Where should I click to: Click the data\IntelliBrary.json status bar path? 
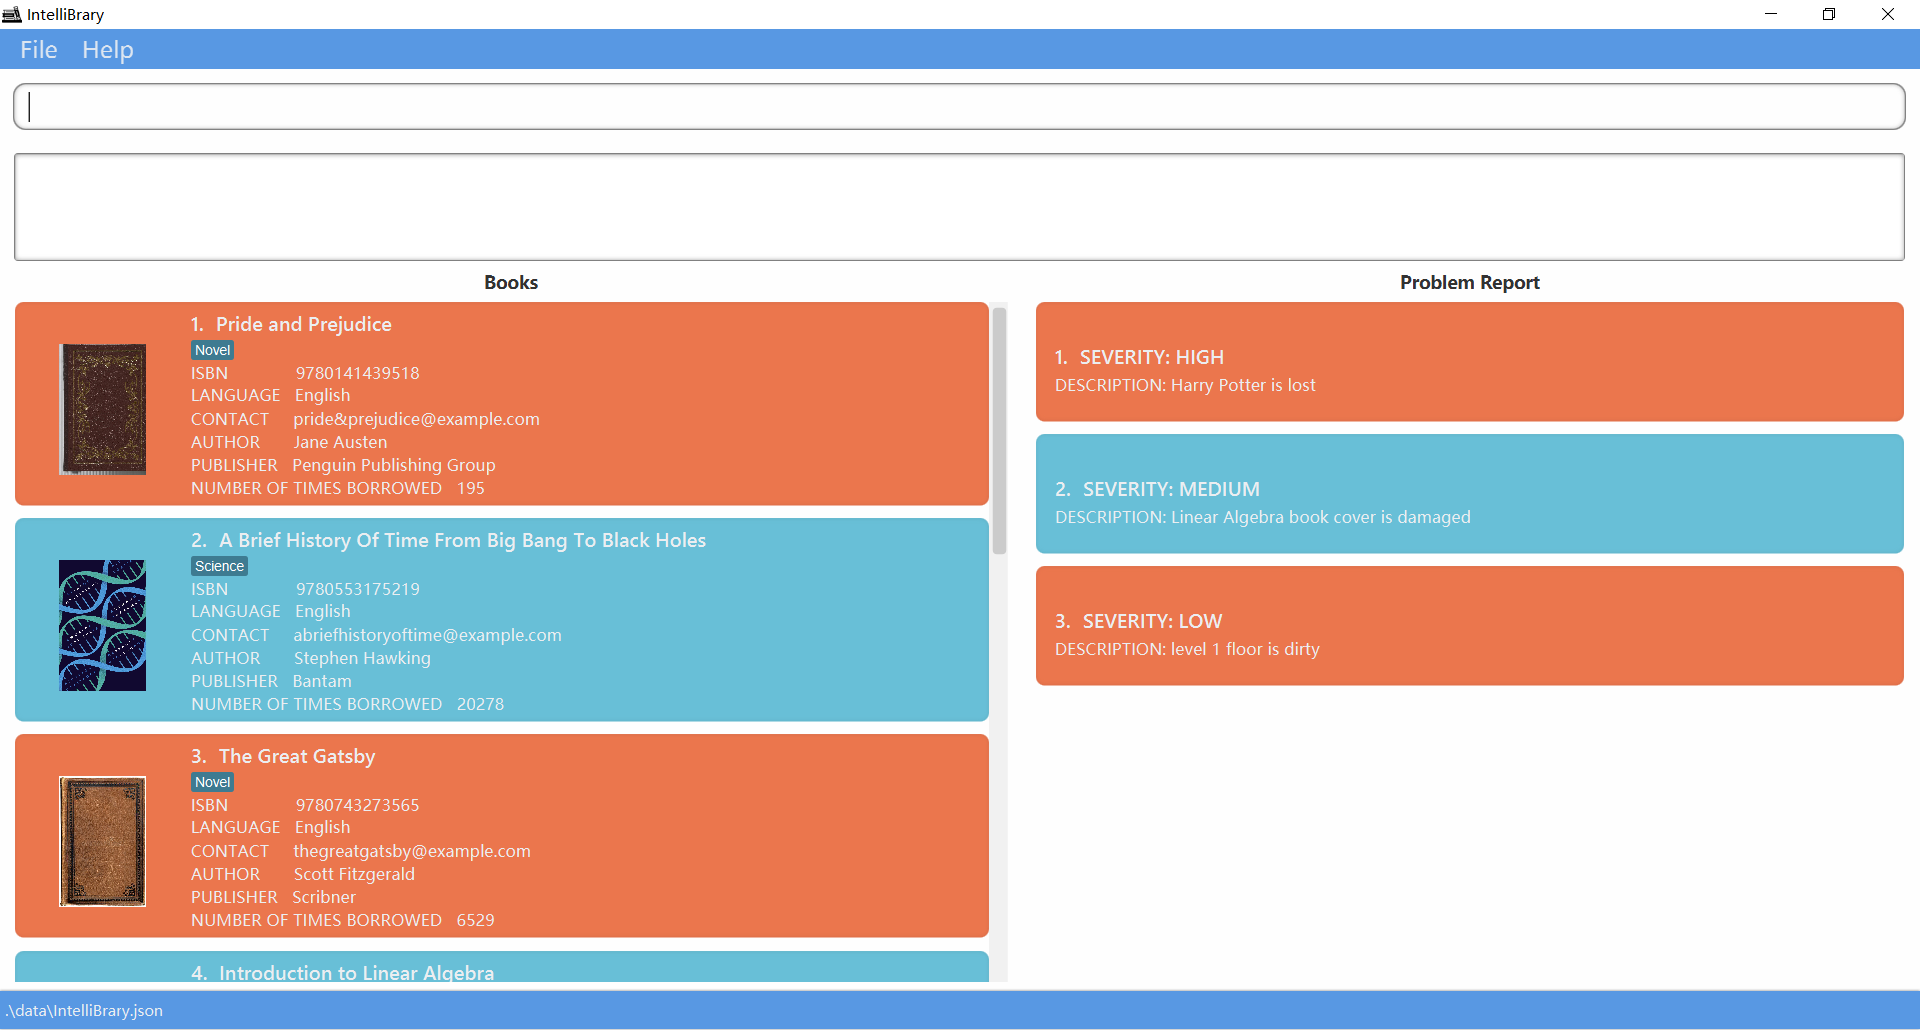pos(83,1010)
